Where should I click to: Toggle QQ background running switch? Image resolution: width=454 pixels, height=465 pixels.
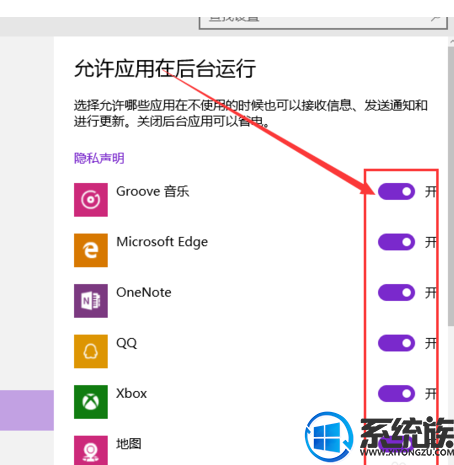point(396,343)
